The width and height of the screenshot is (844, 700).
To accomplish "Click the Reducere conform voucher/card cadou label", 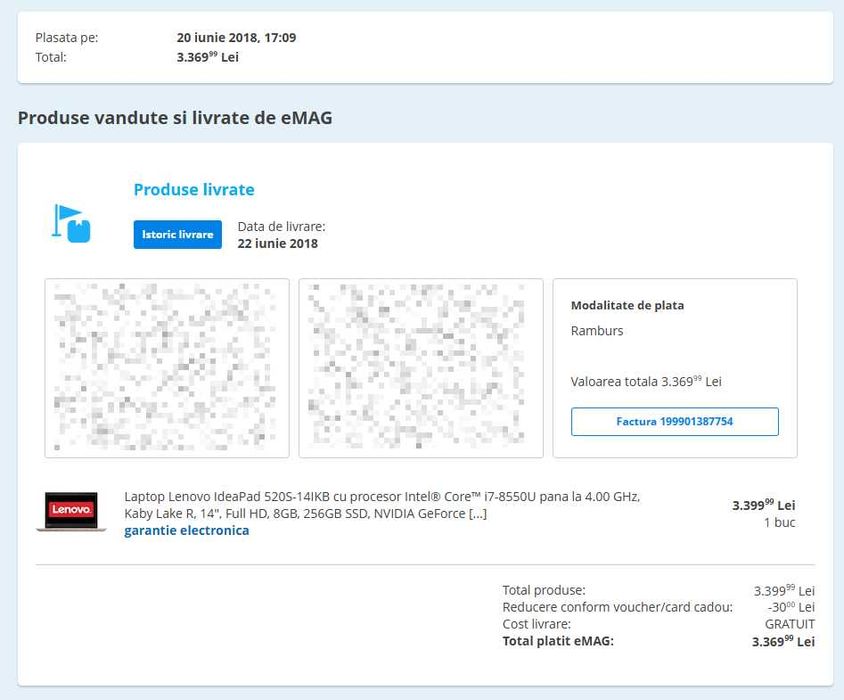I will (617, 607).
